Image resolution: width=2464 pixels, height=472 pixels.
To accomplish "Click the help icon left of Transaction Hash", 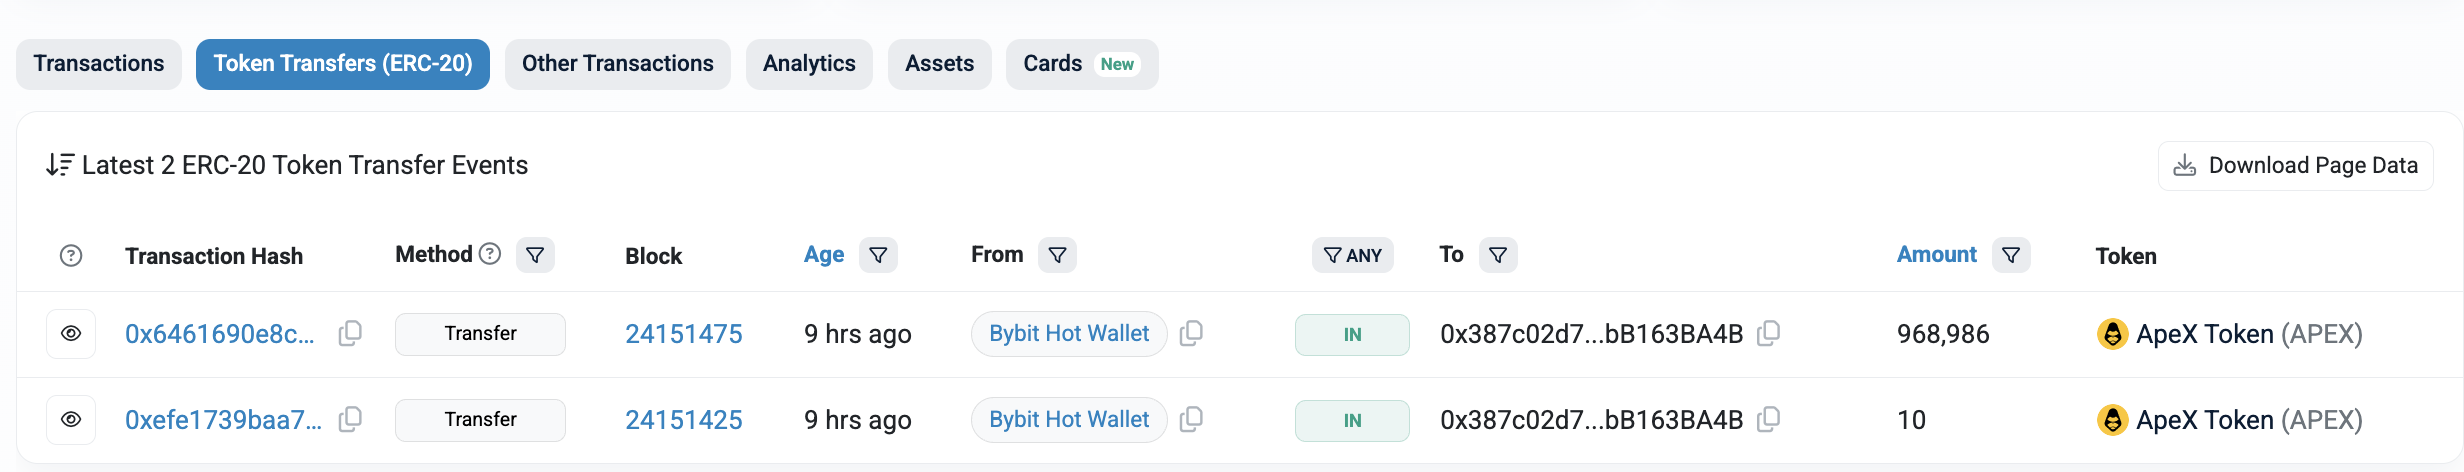I will coord(71,256).
